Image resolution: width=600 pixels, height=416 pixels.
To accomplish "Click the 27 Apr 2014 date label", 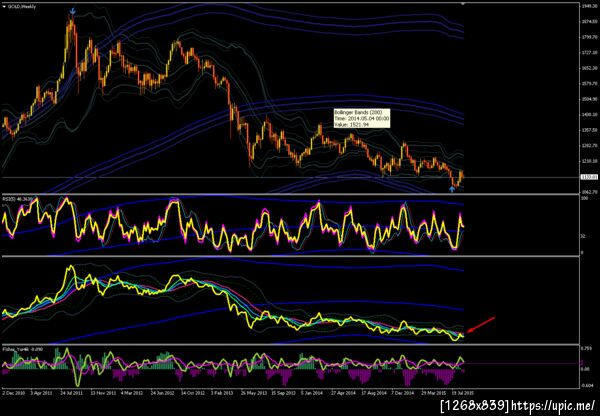I will click(x=341, y=393).
